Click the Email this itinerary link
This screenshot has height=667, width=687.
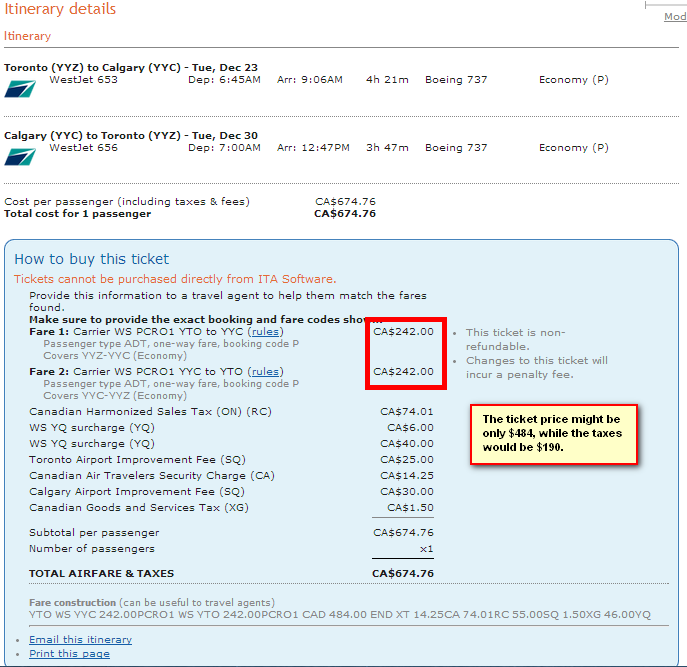(x=80, y=640)
